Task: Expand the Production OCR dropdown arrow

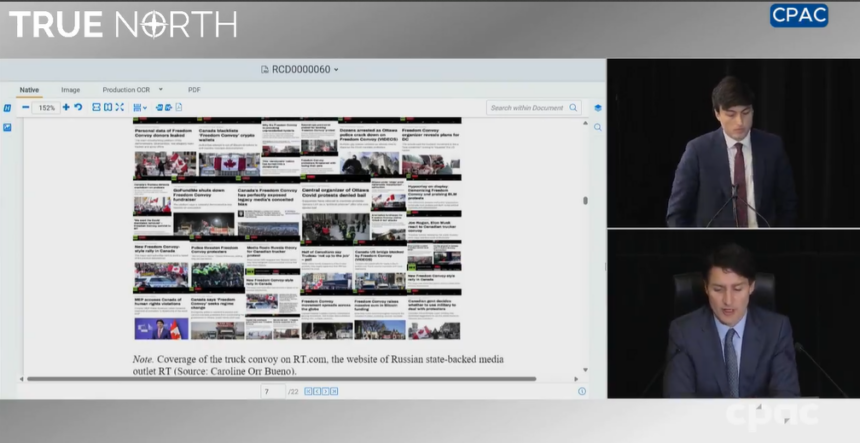Action: pyautogui.click(x=160, y=90)
